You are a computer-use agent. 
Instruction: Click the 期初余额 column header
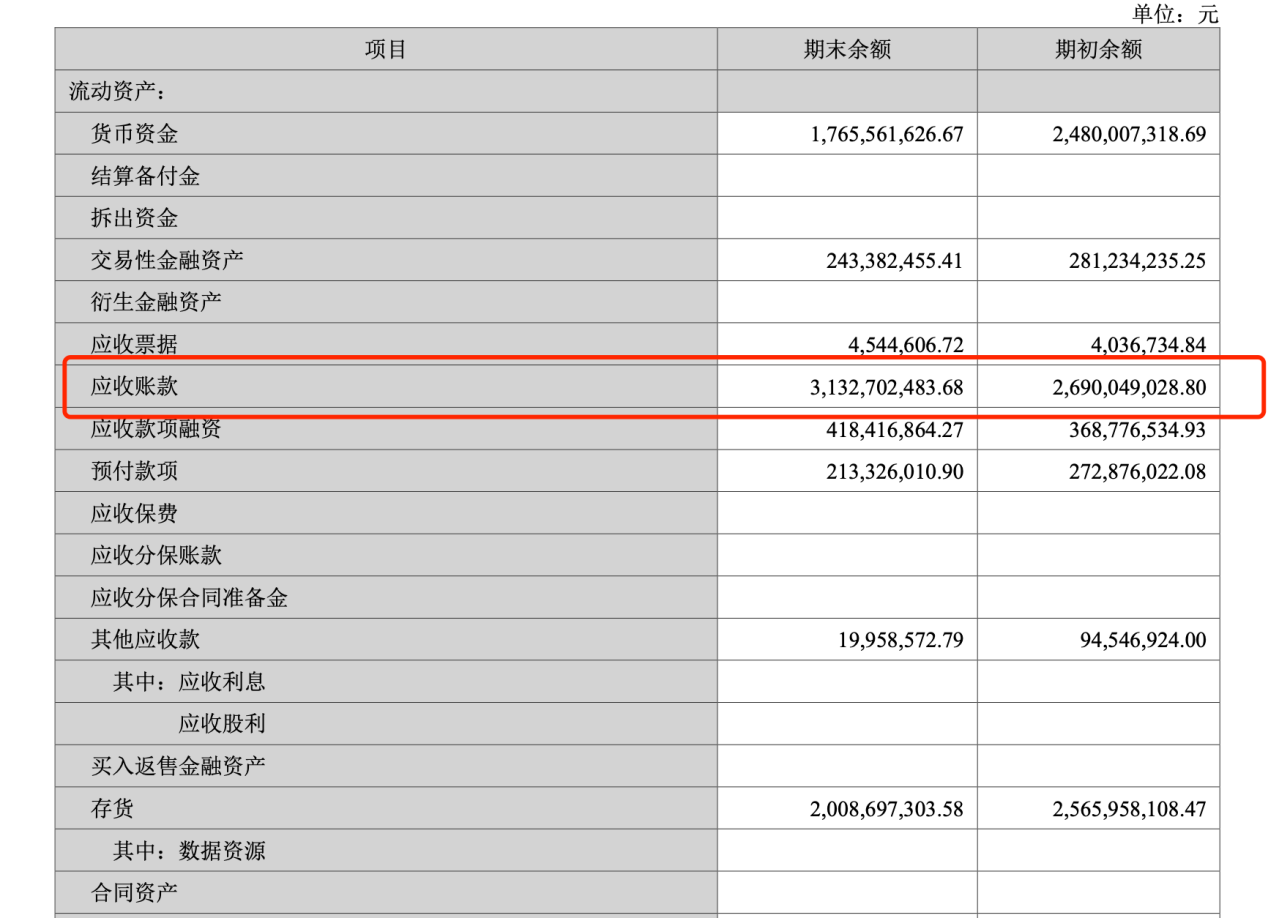click(1098, 49)
